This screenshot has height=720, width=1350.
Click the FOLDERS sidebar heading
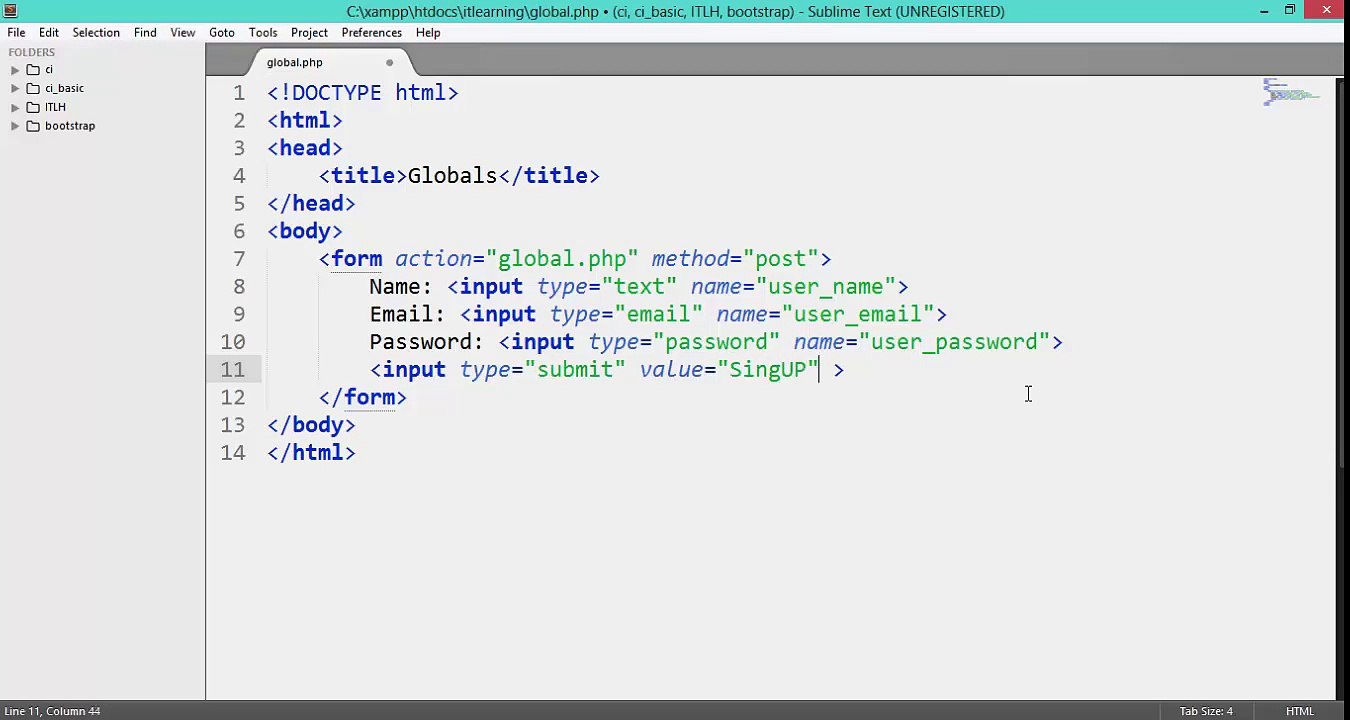32,52
